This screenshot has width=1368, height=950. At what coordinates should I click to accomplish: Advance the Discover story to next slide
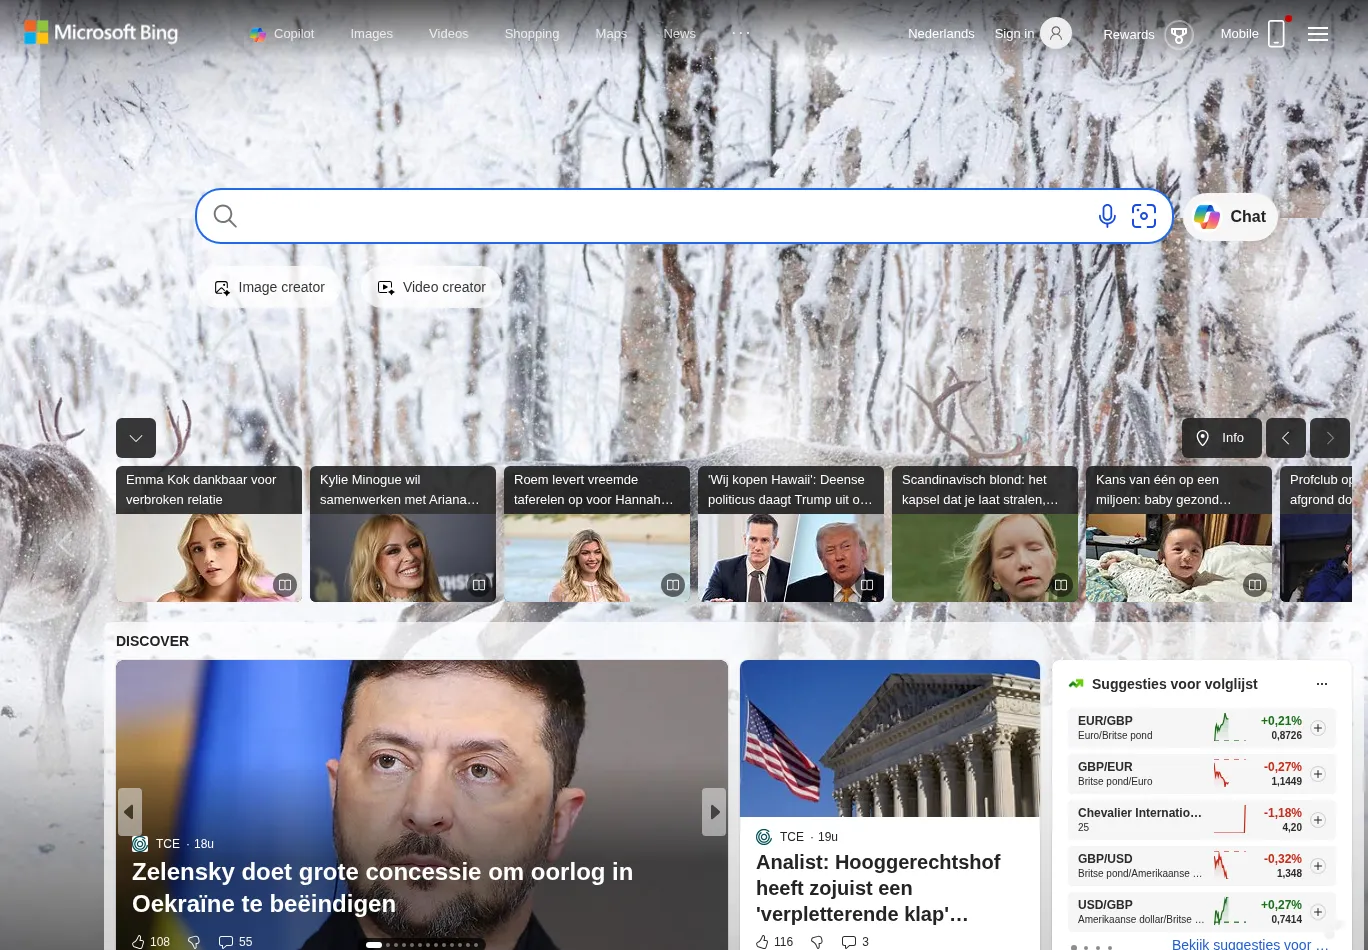coord(714,812)
